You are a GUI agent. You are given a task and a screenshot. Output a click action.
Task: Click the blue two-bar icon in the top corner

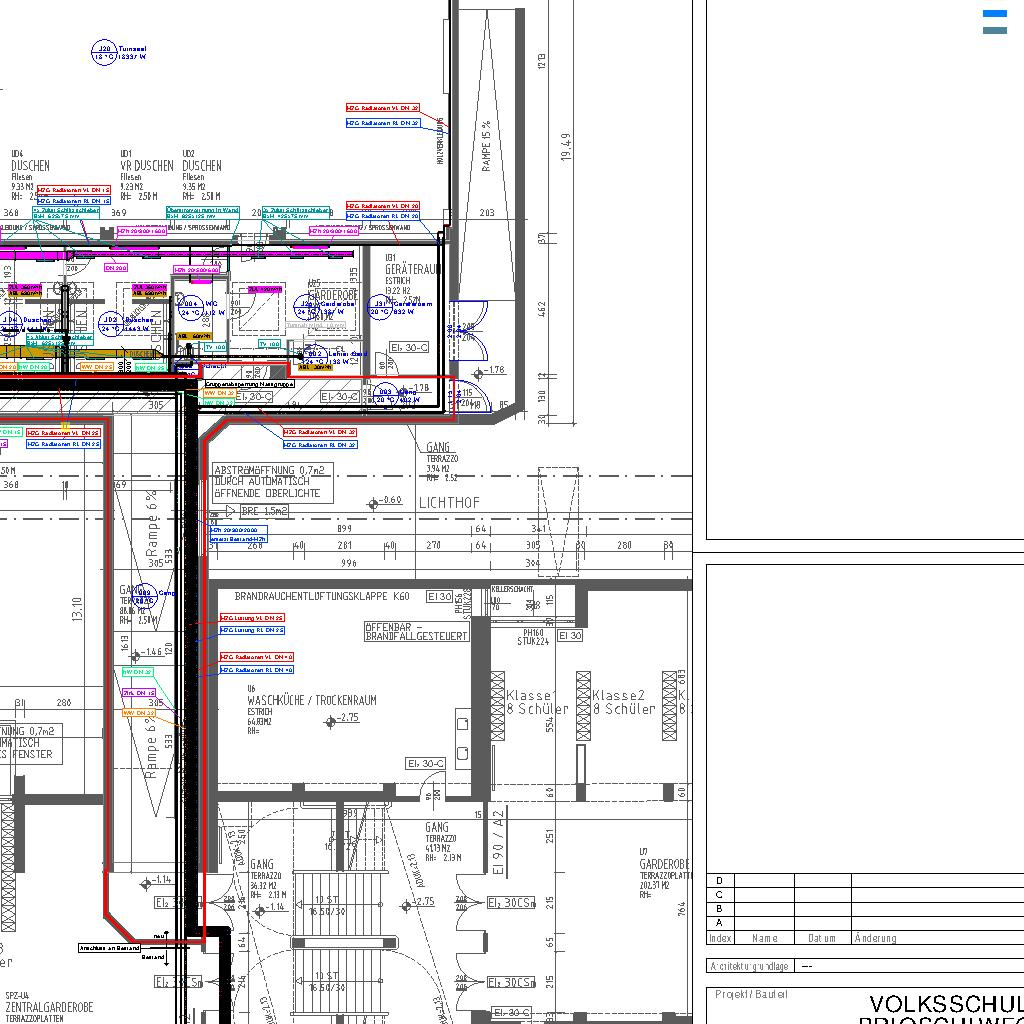(995, 22)
